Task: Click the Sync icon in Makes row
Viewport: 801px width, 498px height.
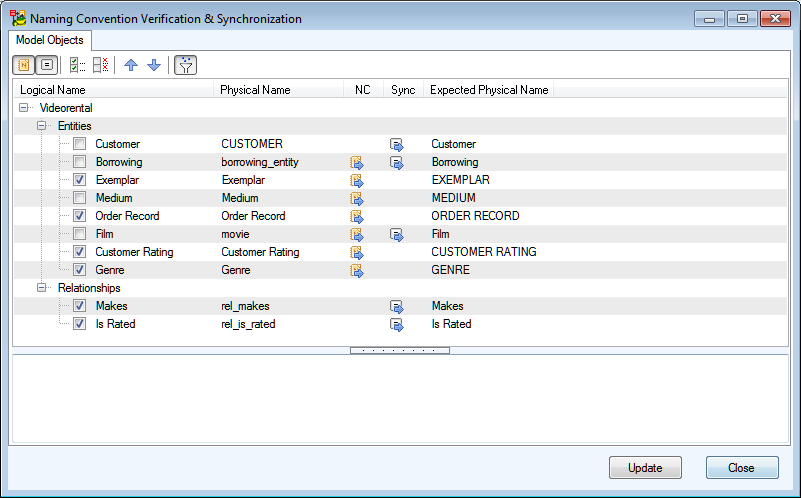Action: pyautogui.click(x=396, y=307)
